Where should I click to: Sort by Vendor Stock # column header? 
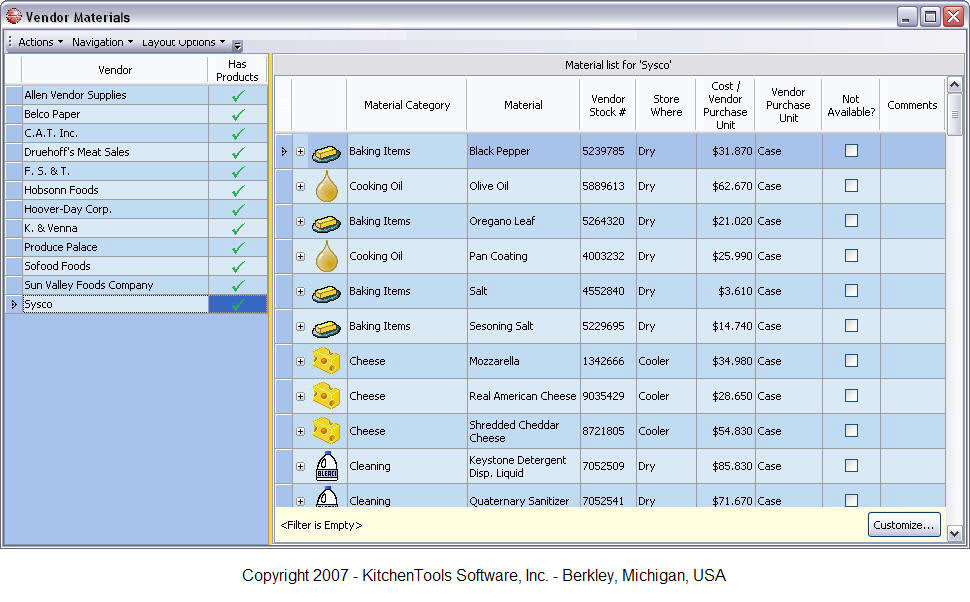click(607, 105)
